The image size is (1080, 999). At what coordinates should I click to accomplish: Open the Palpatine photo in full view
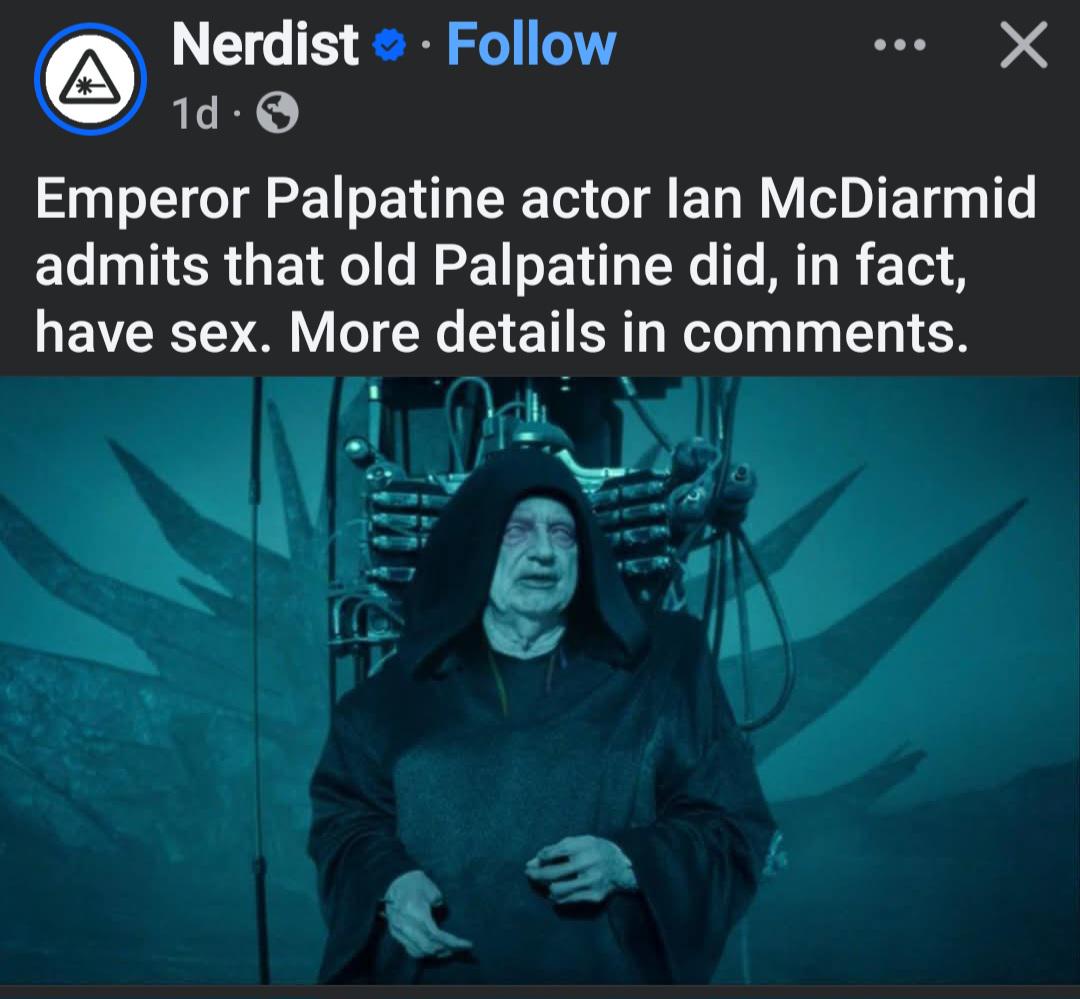[540, 680]
